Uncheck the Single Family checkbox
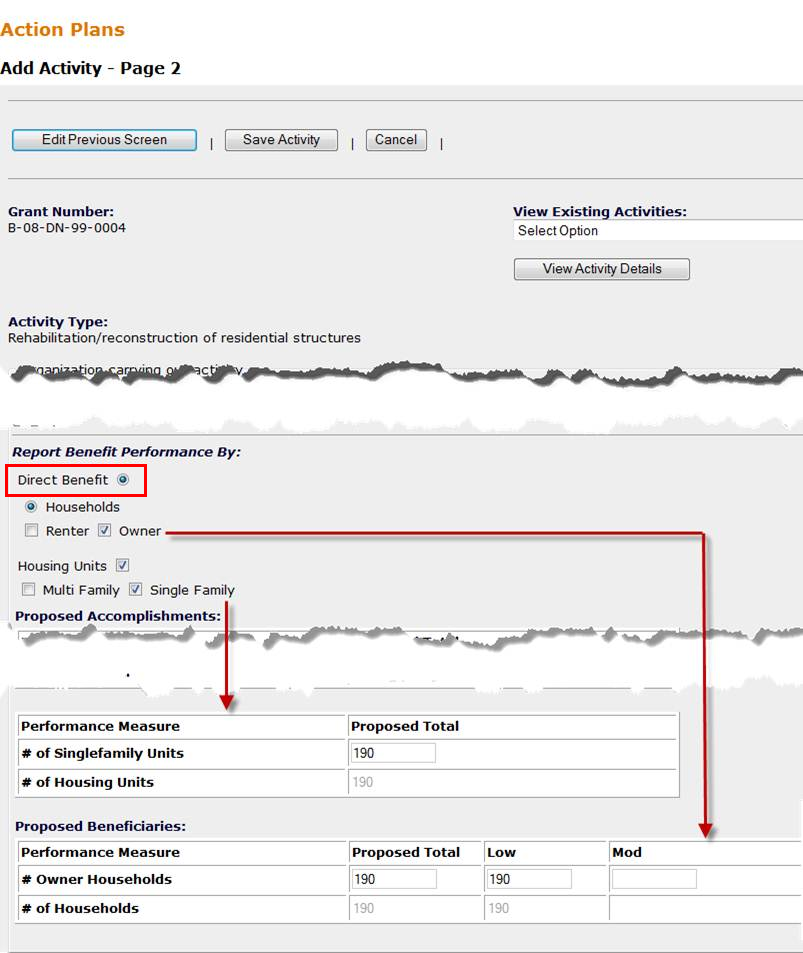 point(136,590)
